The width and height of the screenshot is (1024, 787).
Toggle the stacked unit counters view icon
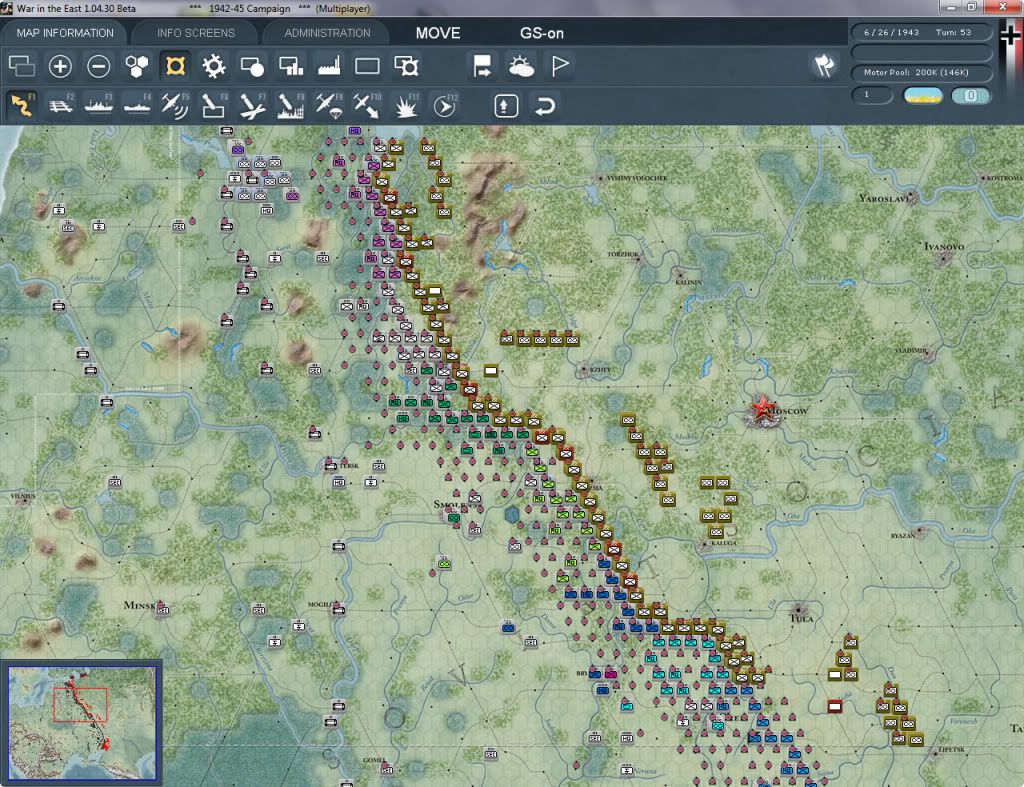pos(22,66)
